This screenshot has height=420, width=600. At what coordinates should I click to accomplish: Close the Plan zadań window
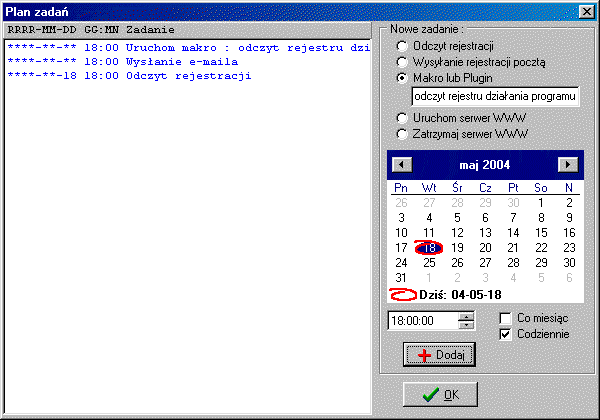click(x=585, y=10)
